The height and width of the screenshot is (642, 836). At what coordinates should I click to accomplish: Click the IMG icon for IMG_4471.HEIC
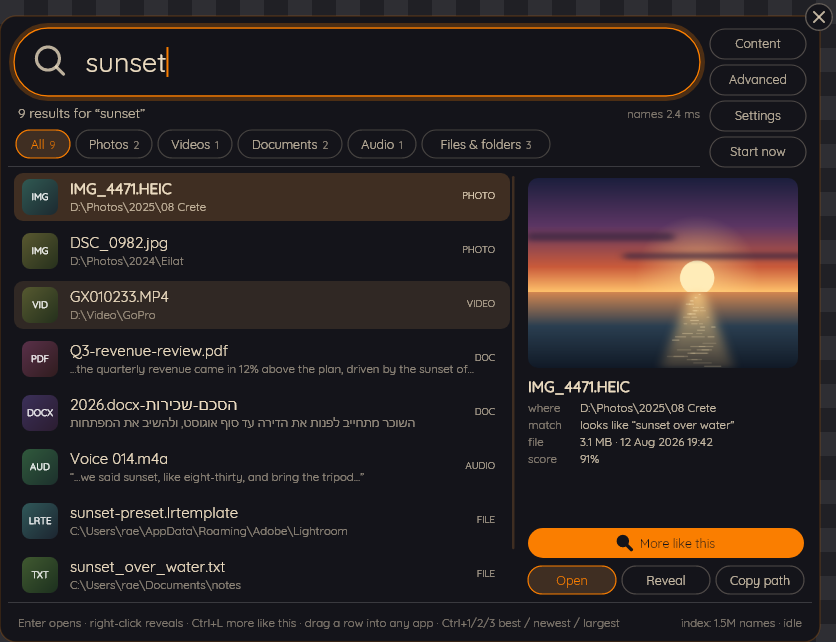(40, 197)
